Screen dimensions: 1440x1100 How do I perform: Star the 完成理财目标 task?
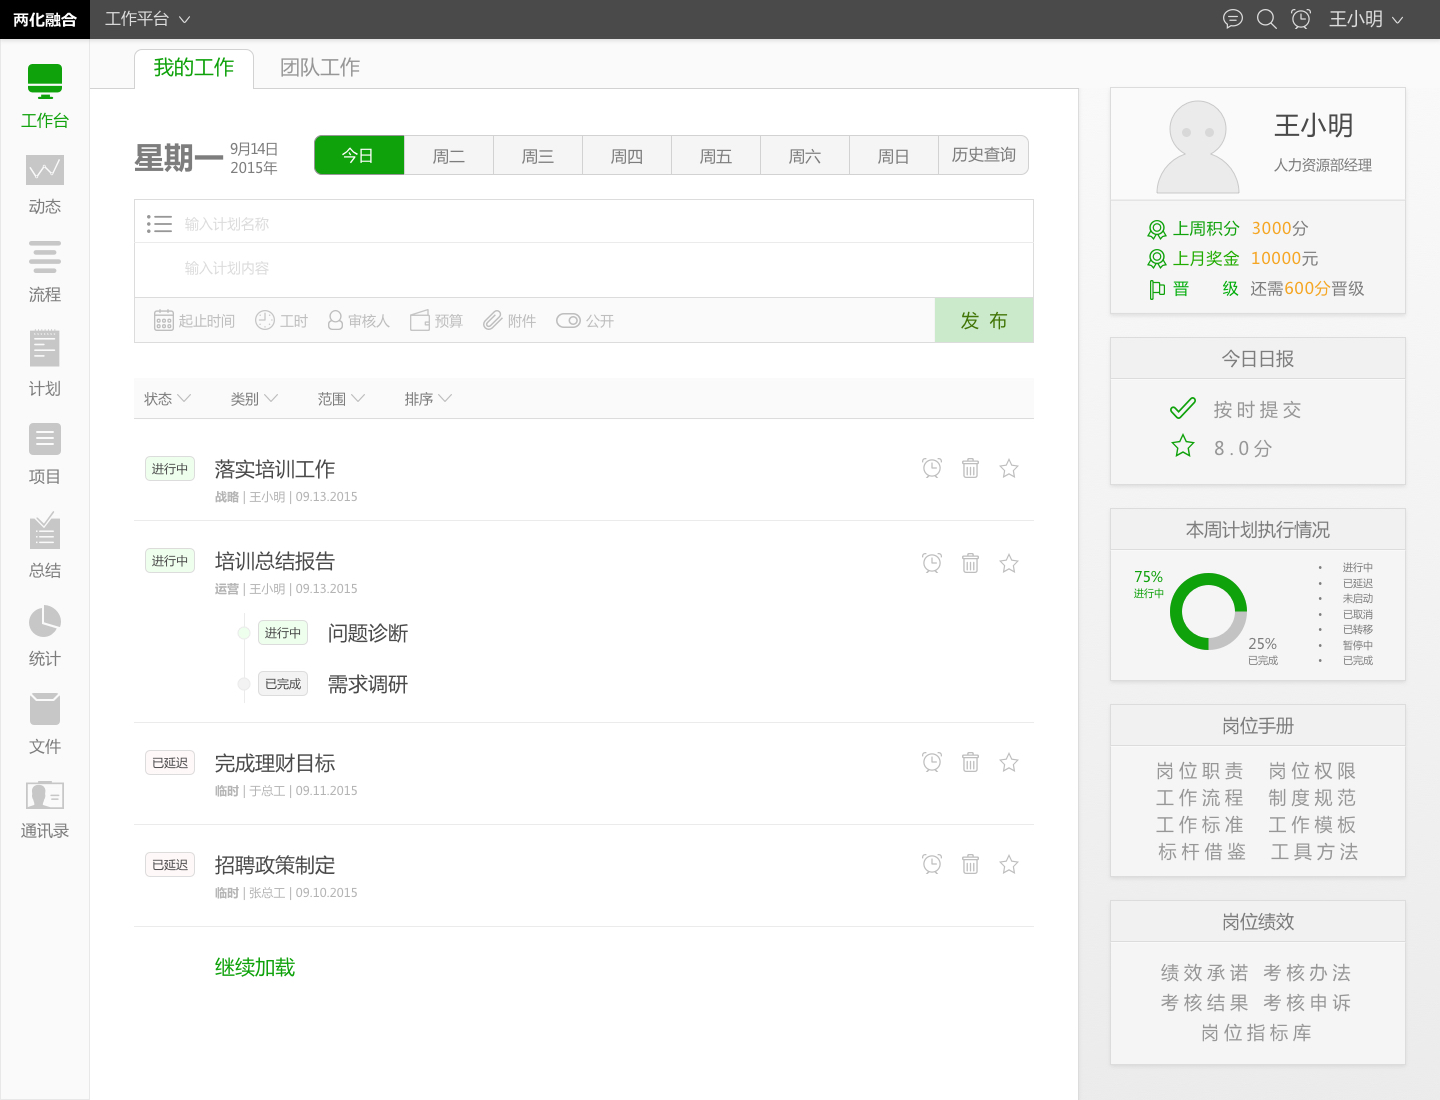point(1009,763)
